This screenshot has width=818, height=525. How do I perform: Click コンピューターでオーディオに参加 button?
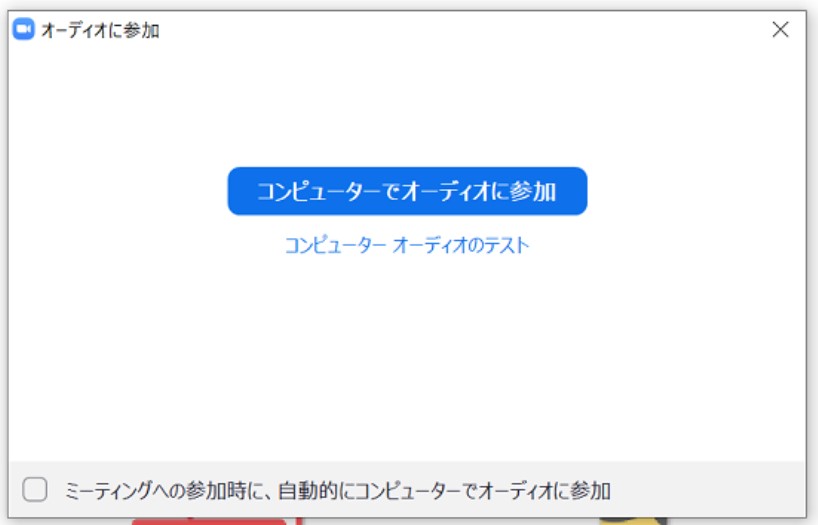(407, 191)
